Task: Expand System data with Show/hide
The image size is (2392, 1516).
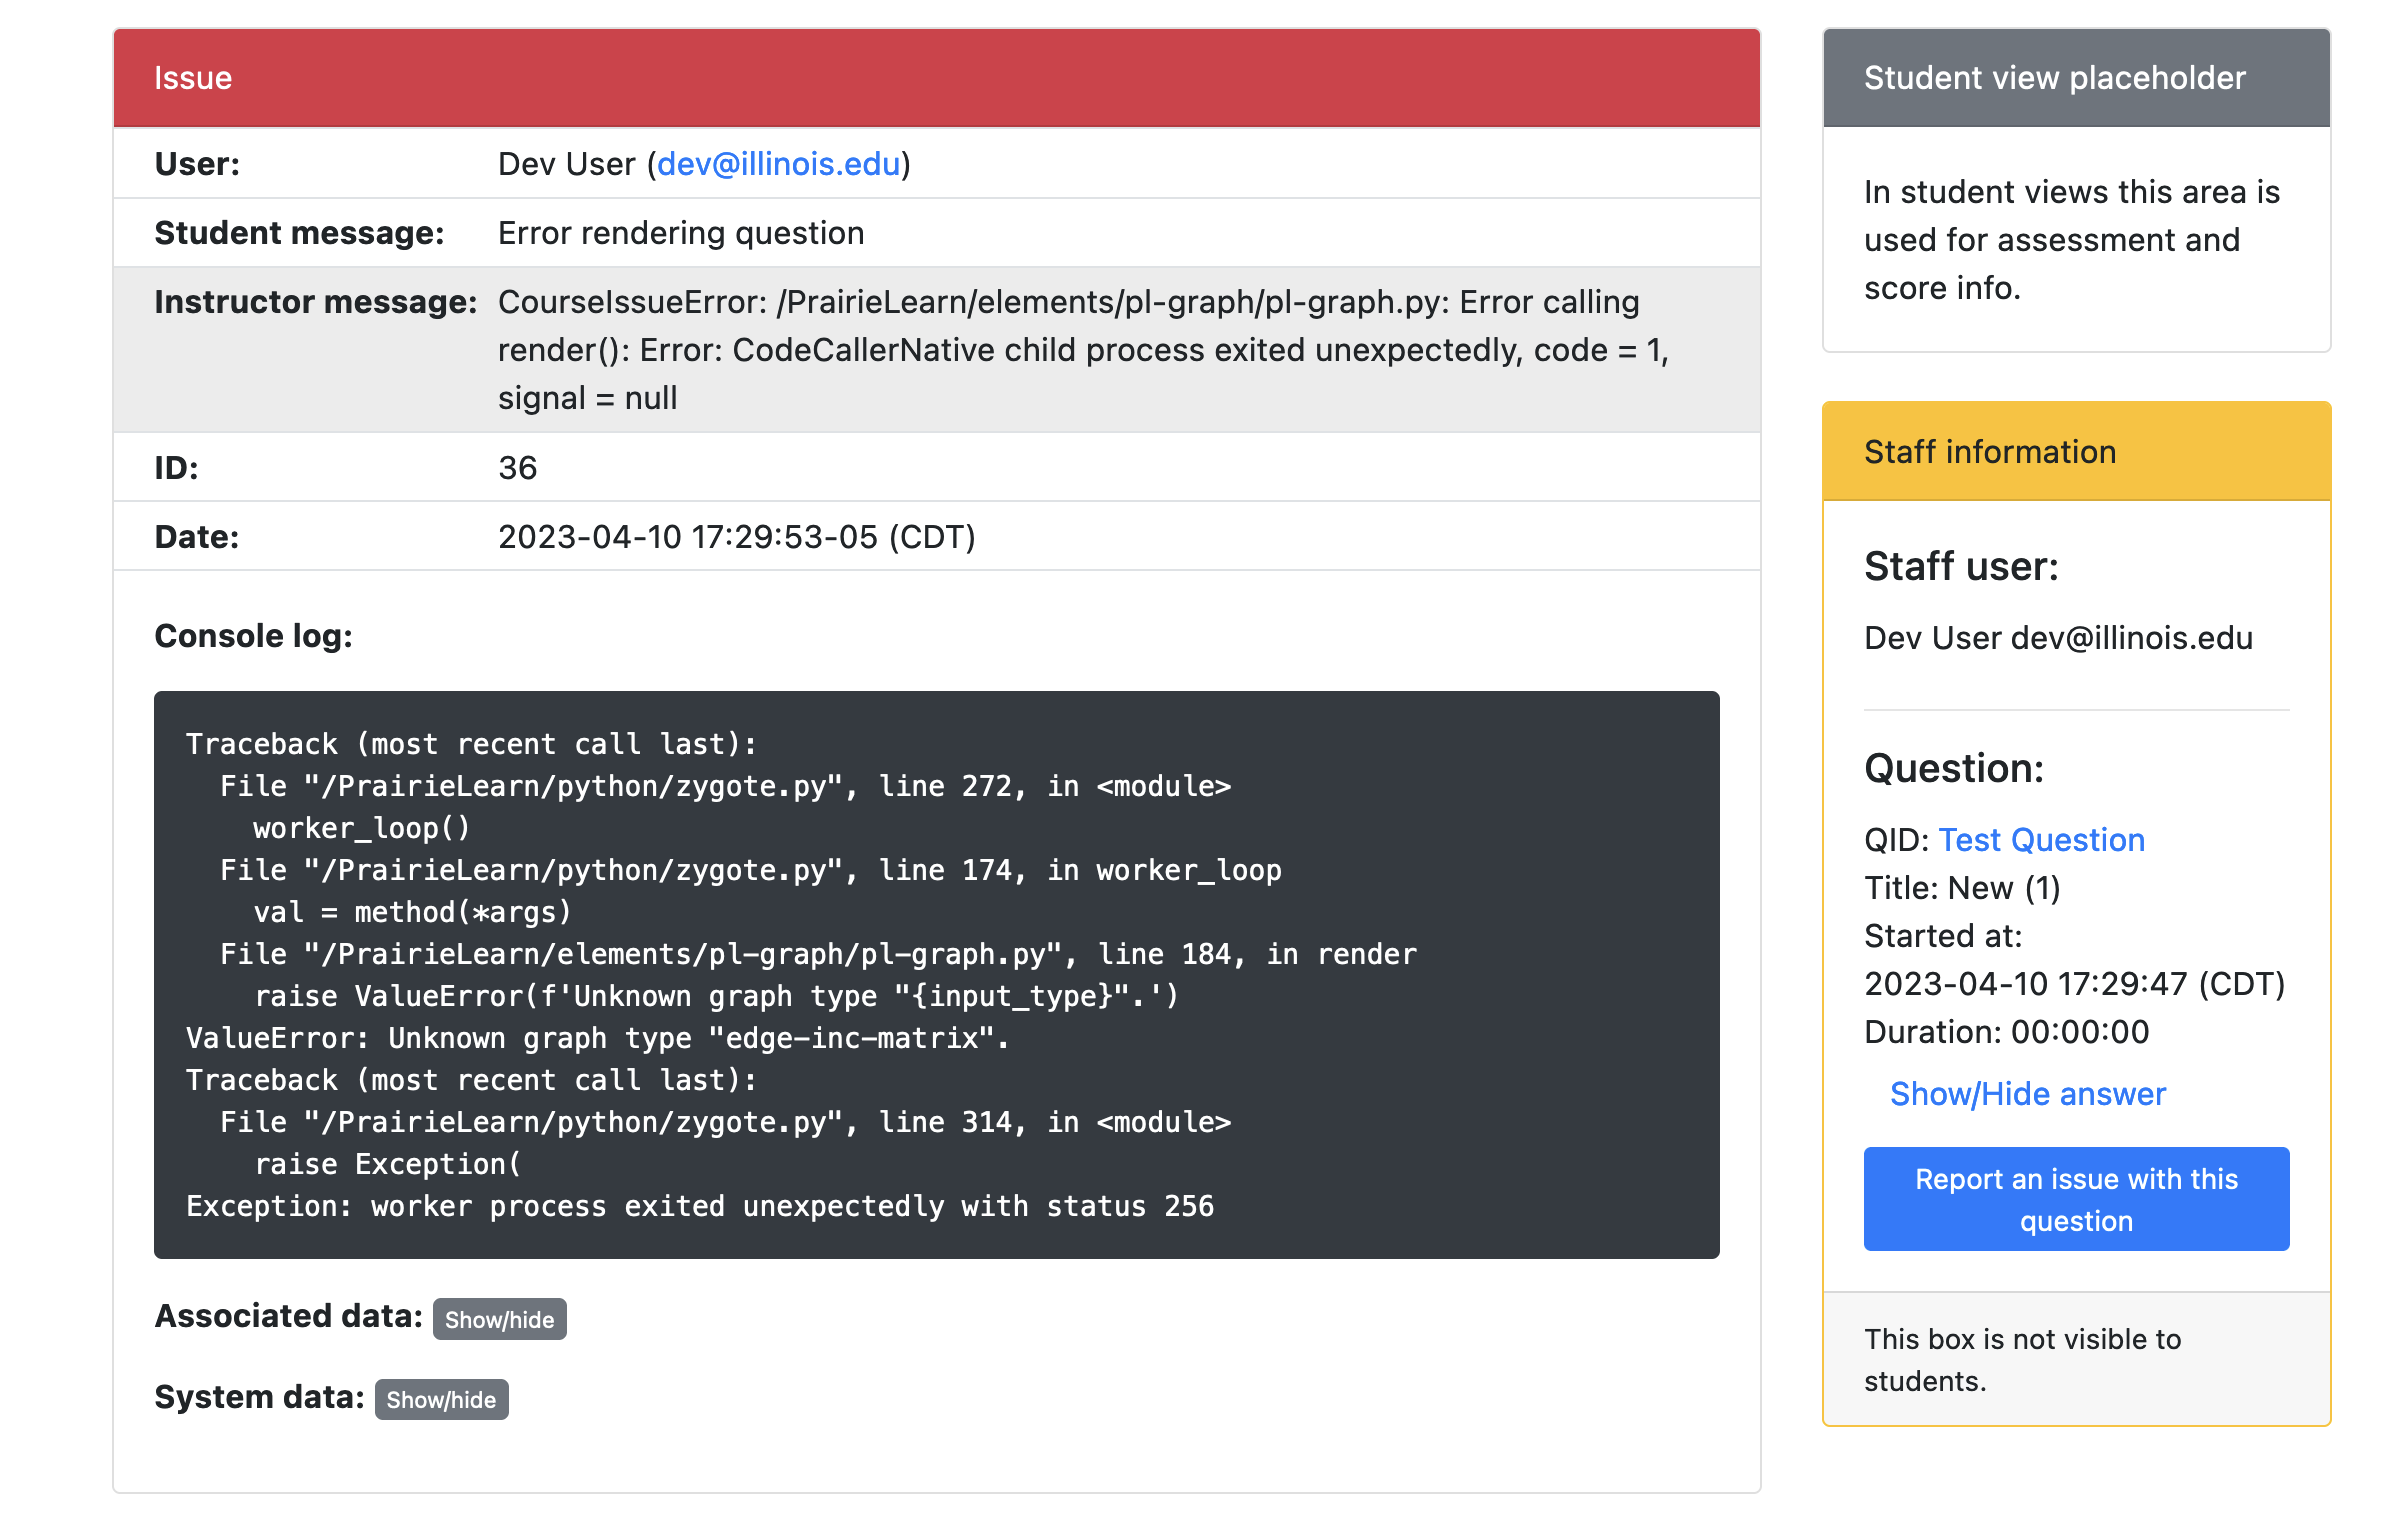Action: pos(441,1399)
